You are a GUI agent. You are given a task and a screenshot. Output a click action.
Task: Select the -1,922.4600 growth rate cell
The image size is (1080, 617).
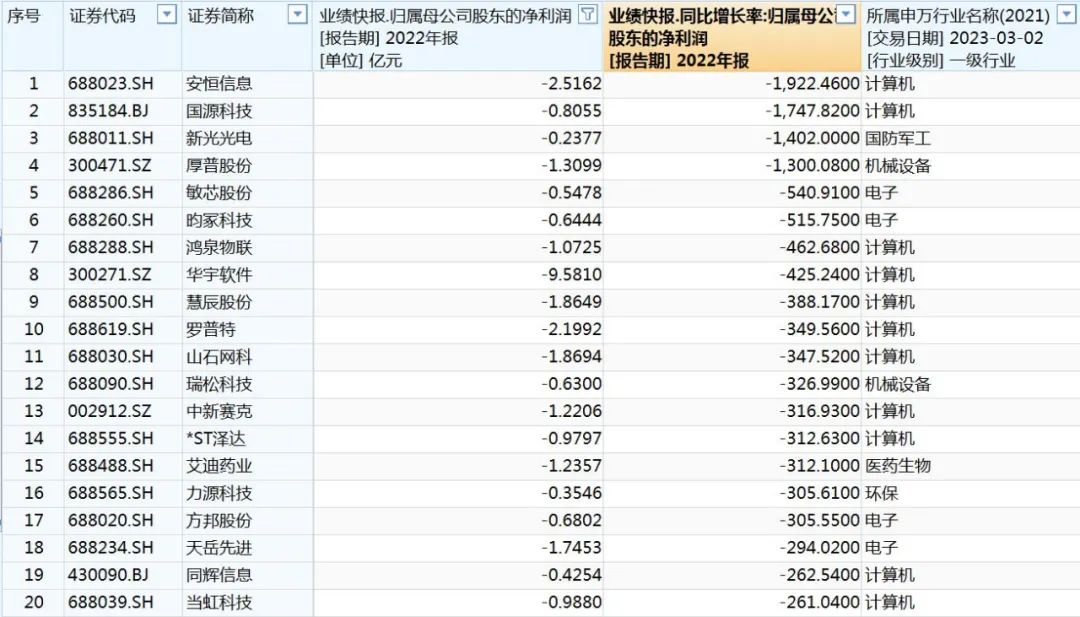pos(812,84)
